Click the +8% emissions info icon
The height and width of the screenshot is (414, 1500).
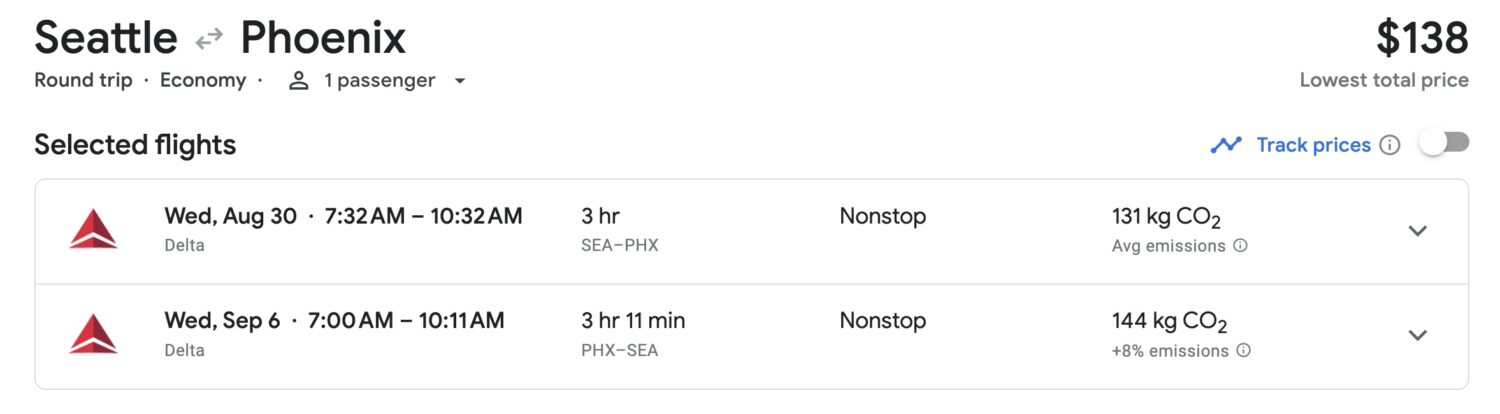(1244, 351)
